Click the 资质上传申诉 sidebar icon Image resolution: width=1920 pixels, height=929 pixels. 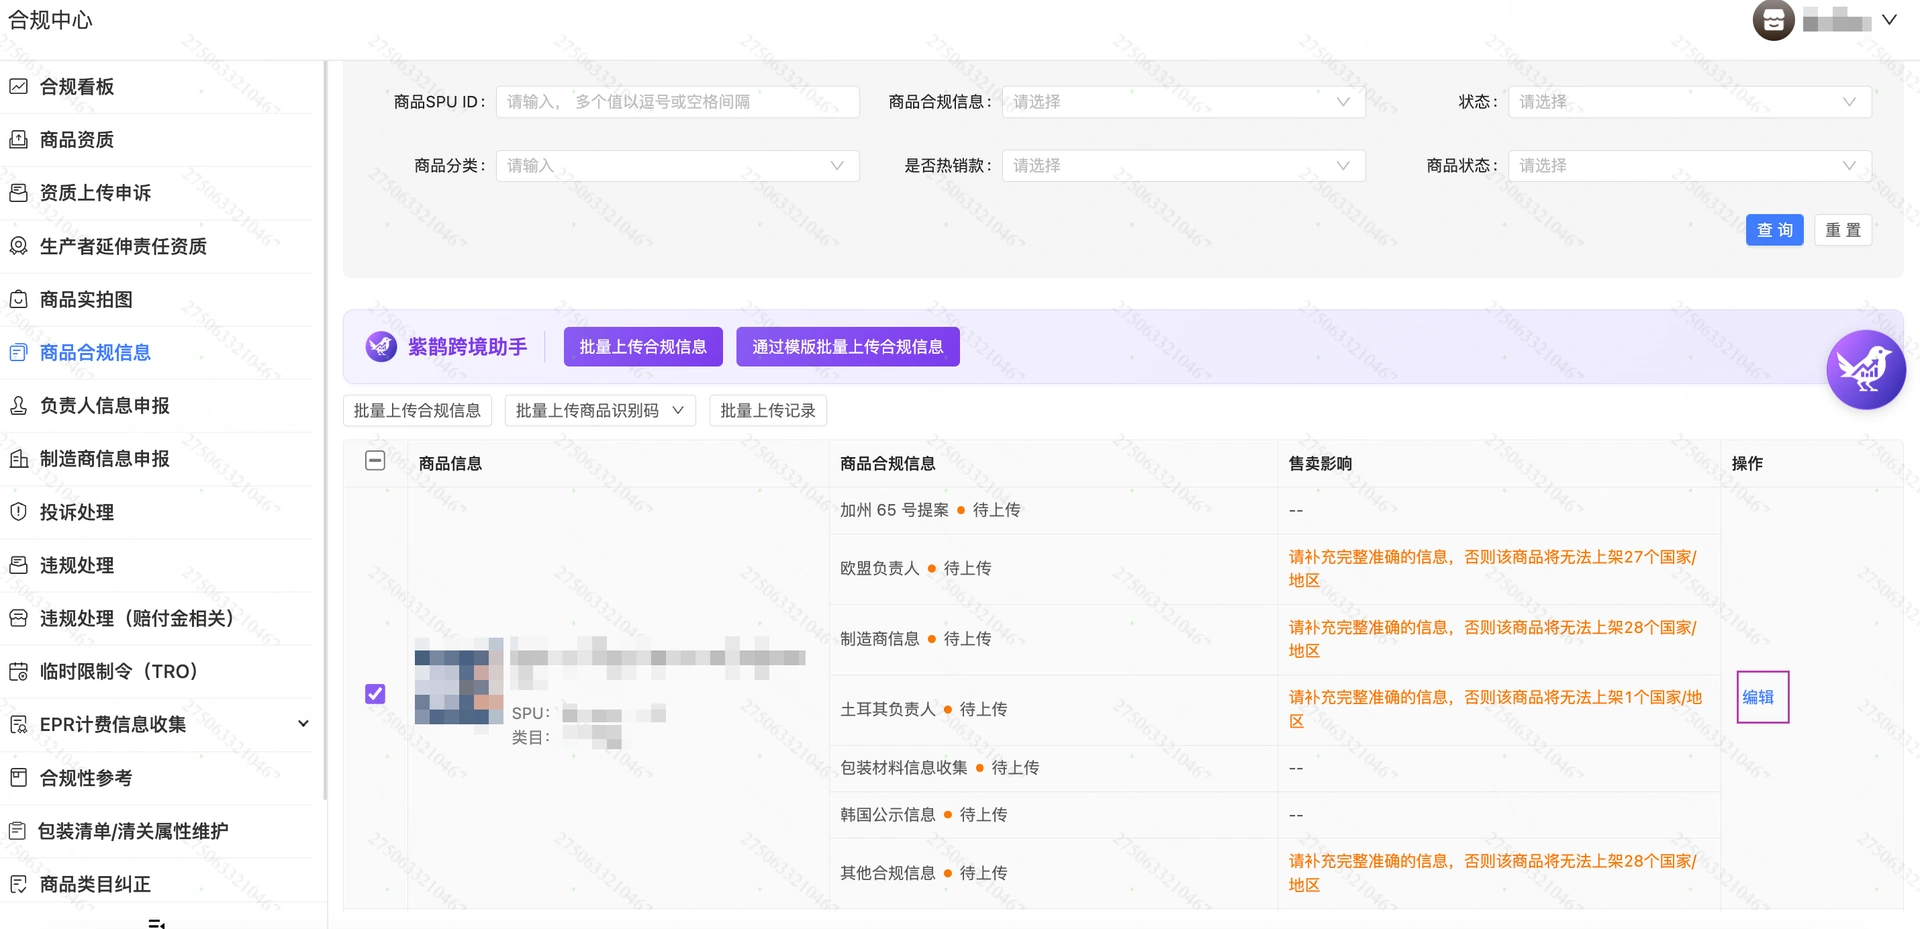point(18,192)
